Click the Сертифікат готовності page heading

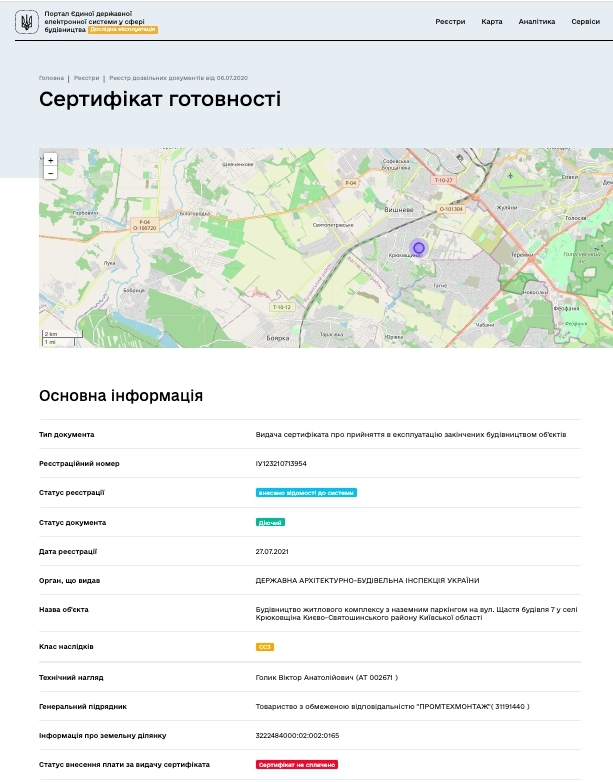[160, 99]
